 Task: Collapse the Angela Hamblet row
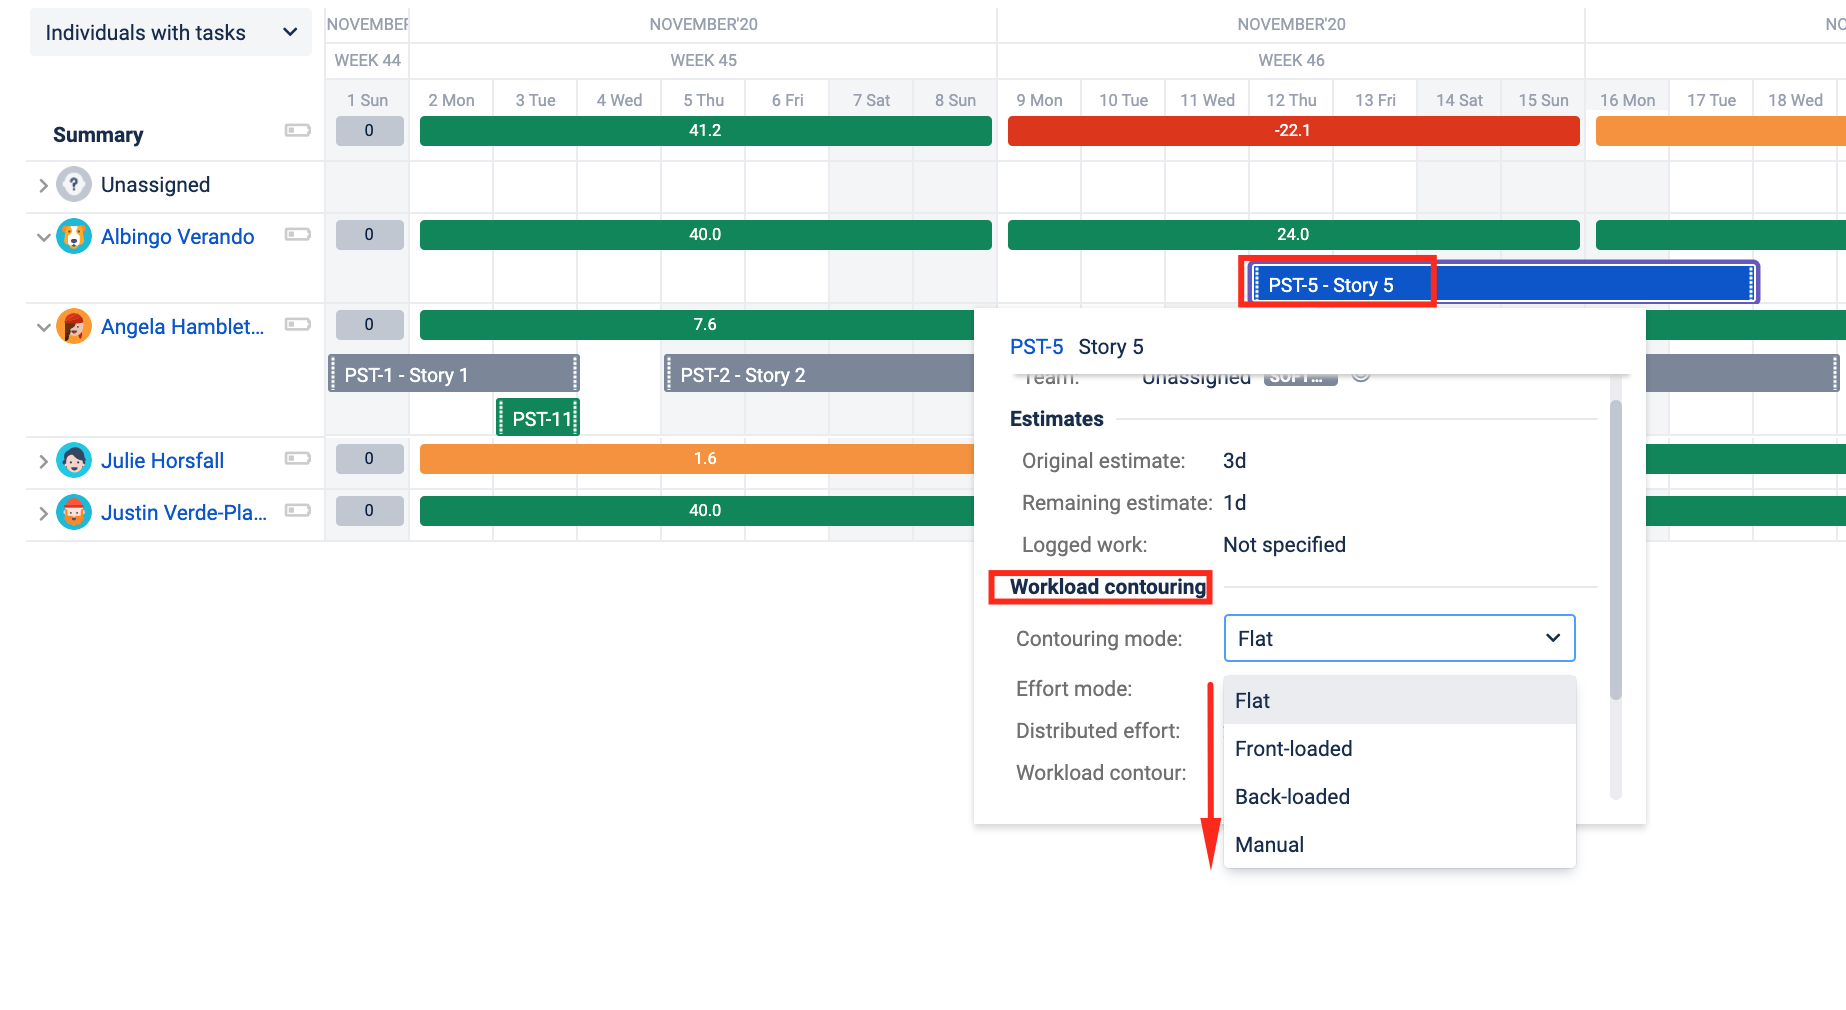(43, 328)
